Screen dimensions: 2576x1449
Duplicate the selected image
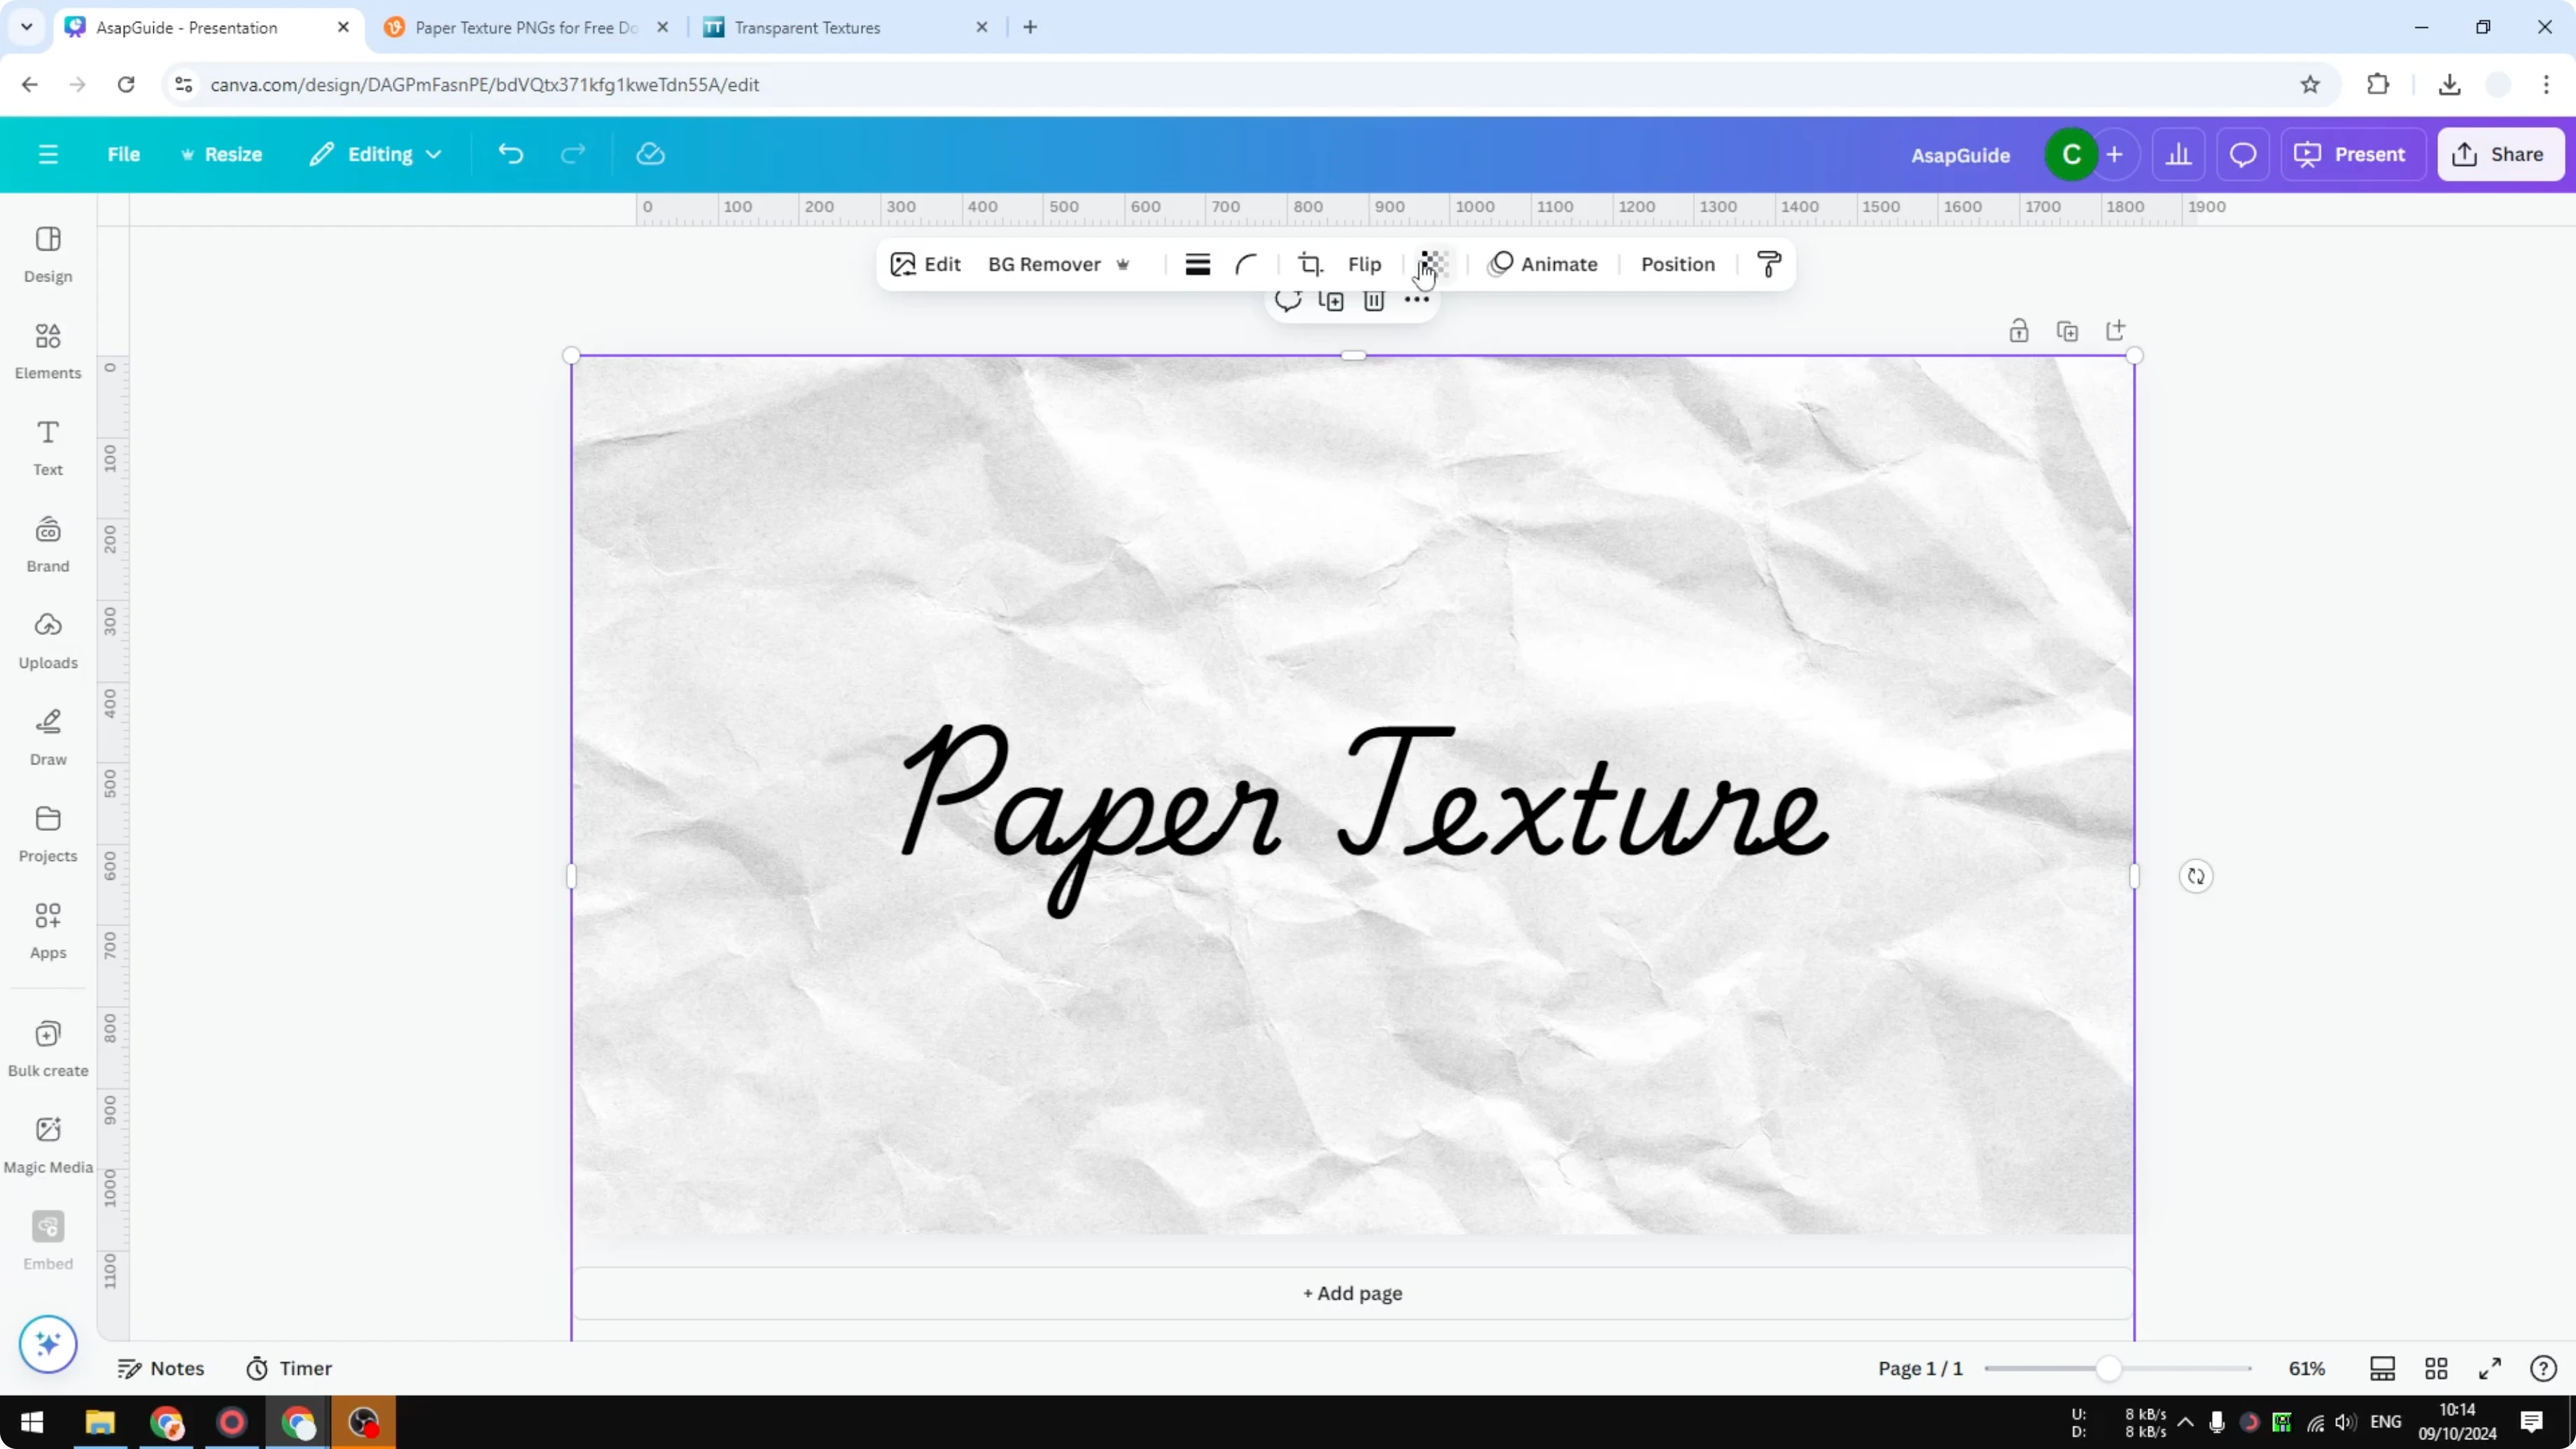tap(1331, 300)
